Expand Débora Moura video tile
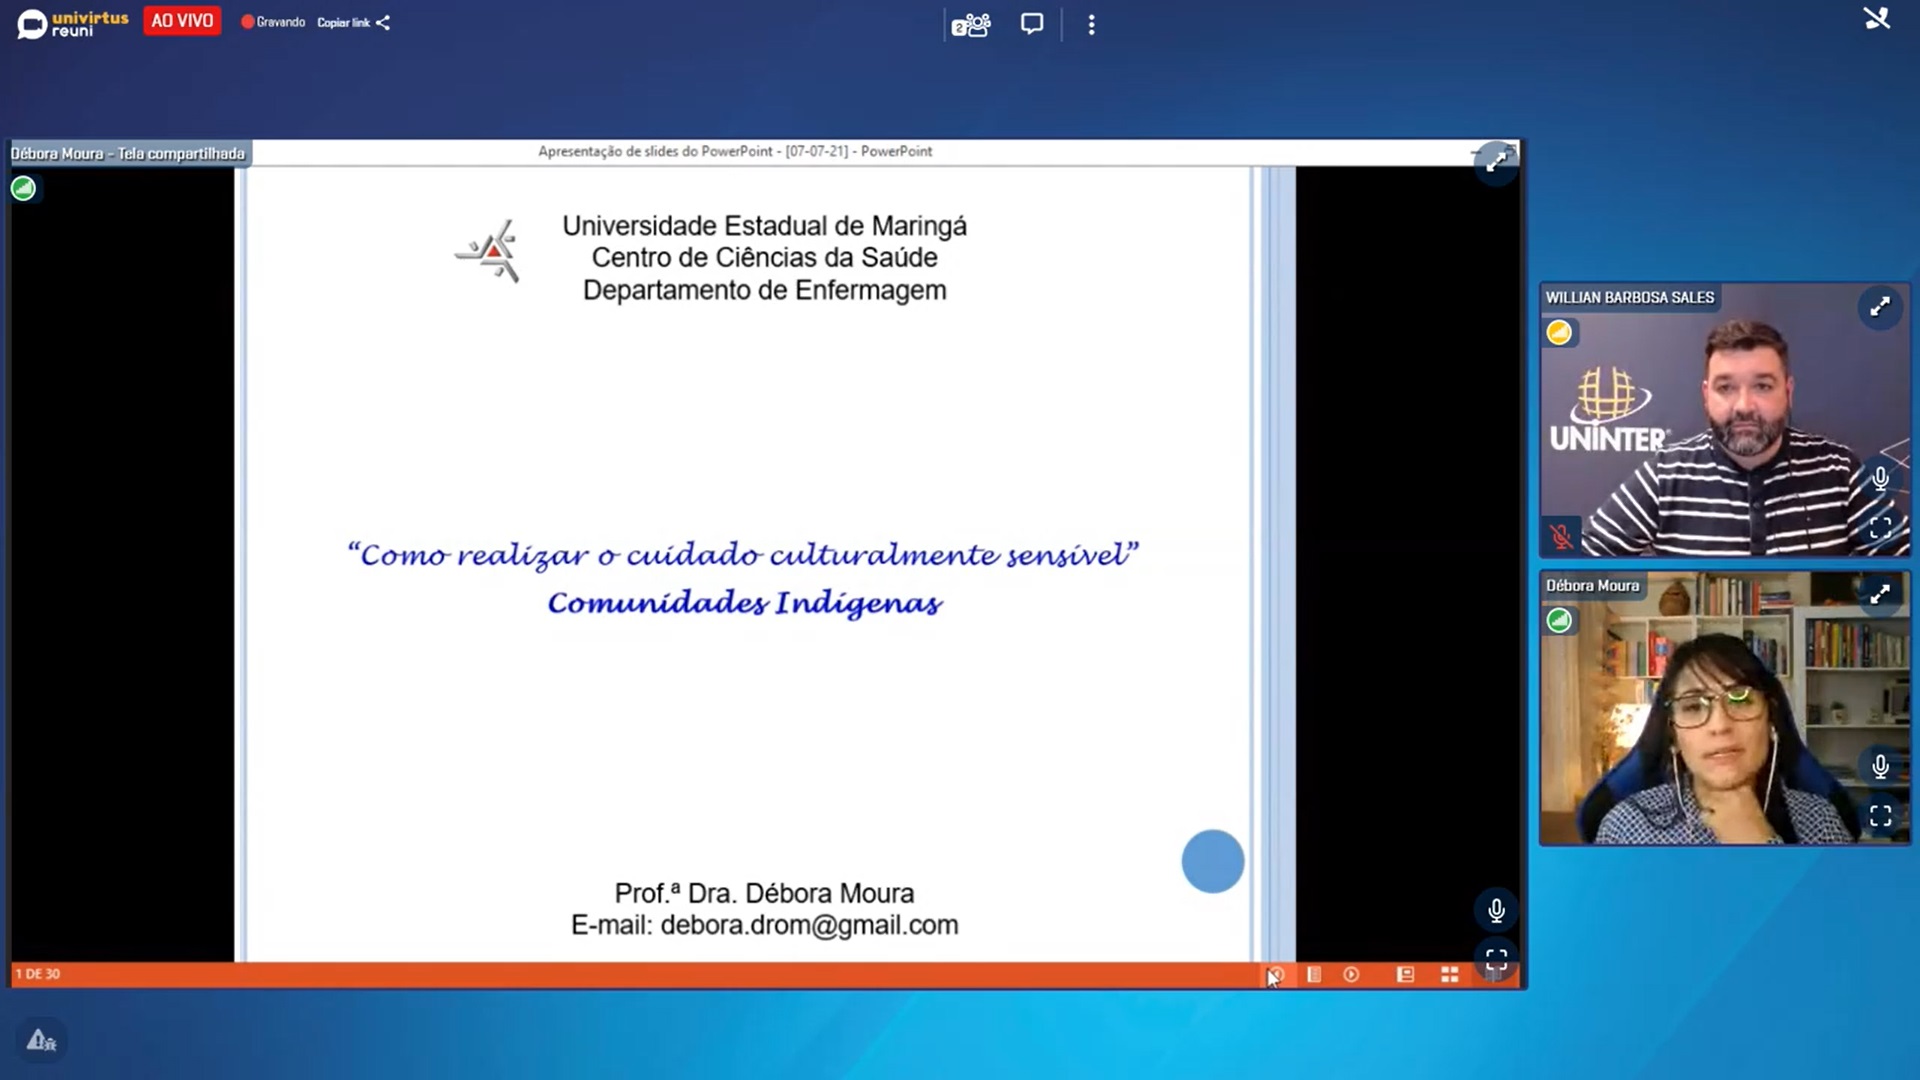1920x1080 pixels. tap(1880, 594)
